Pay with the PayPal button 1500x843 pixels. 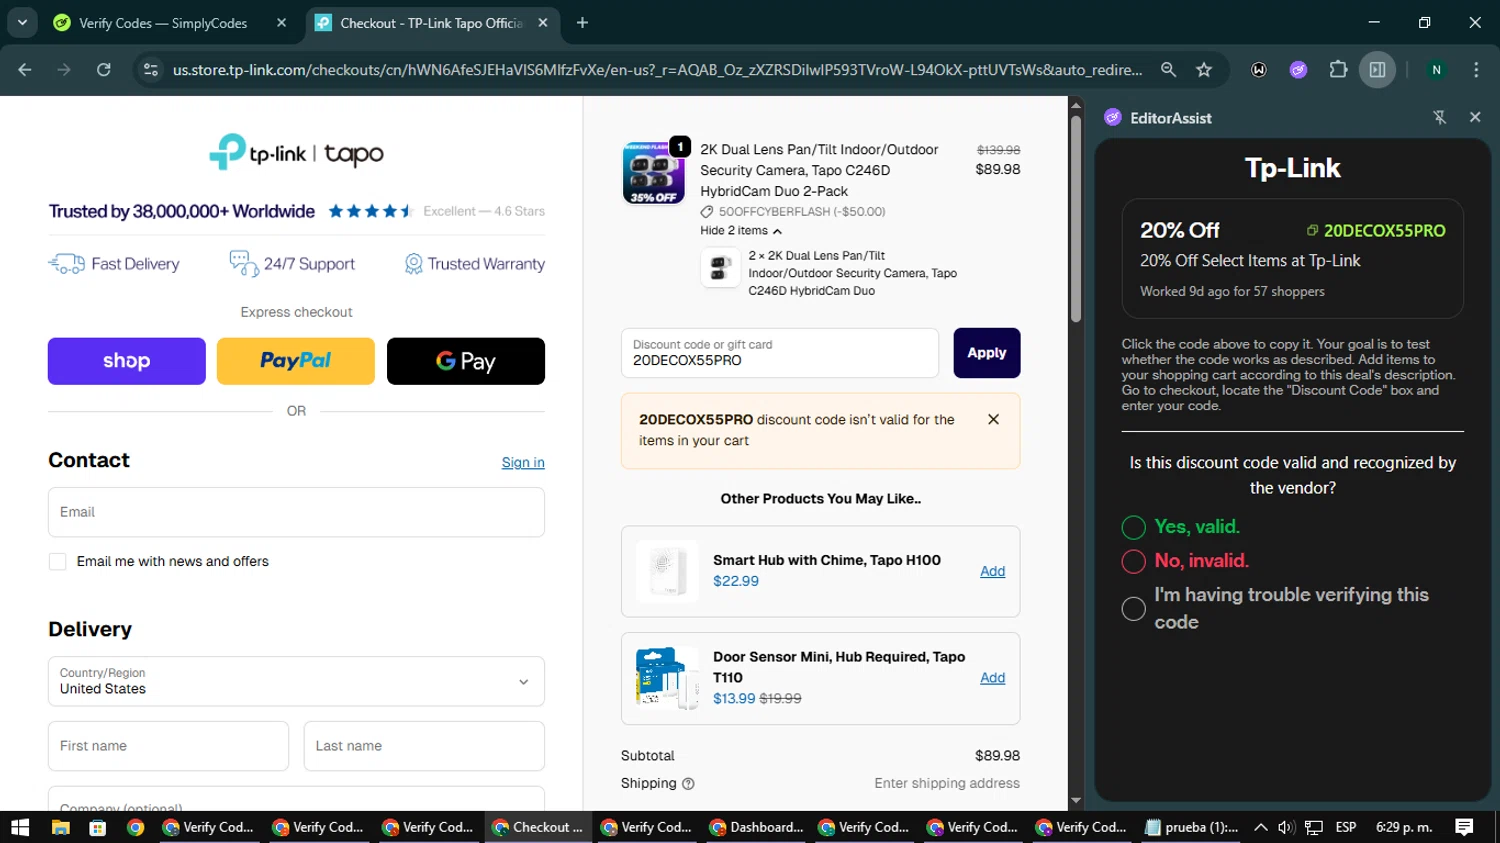[x=296, y=361]
